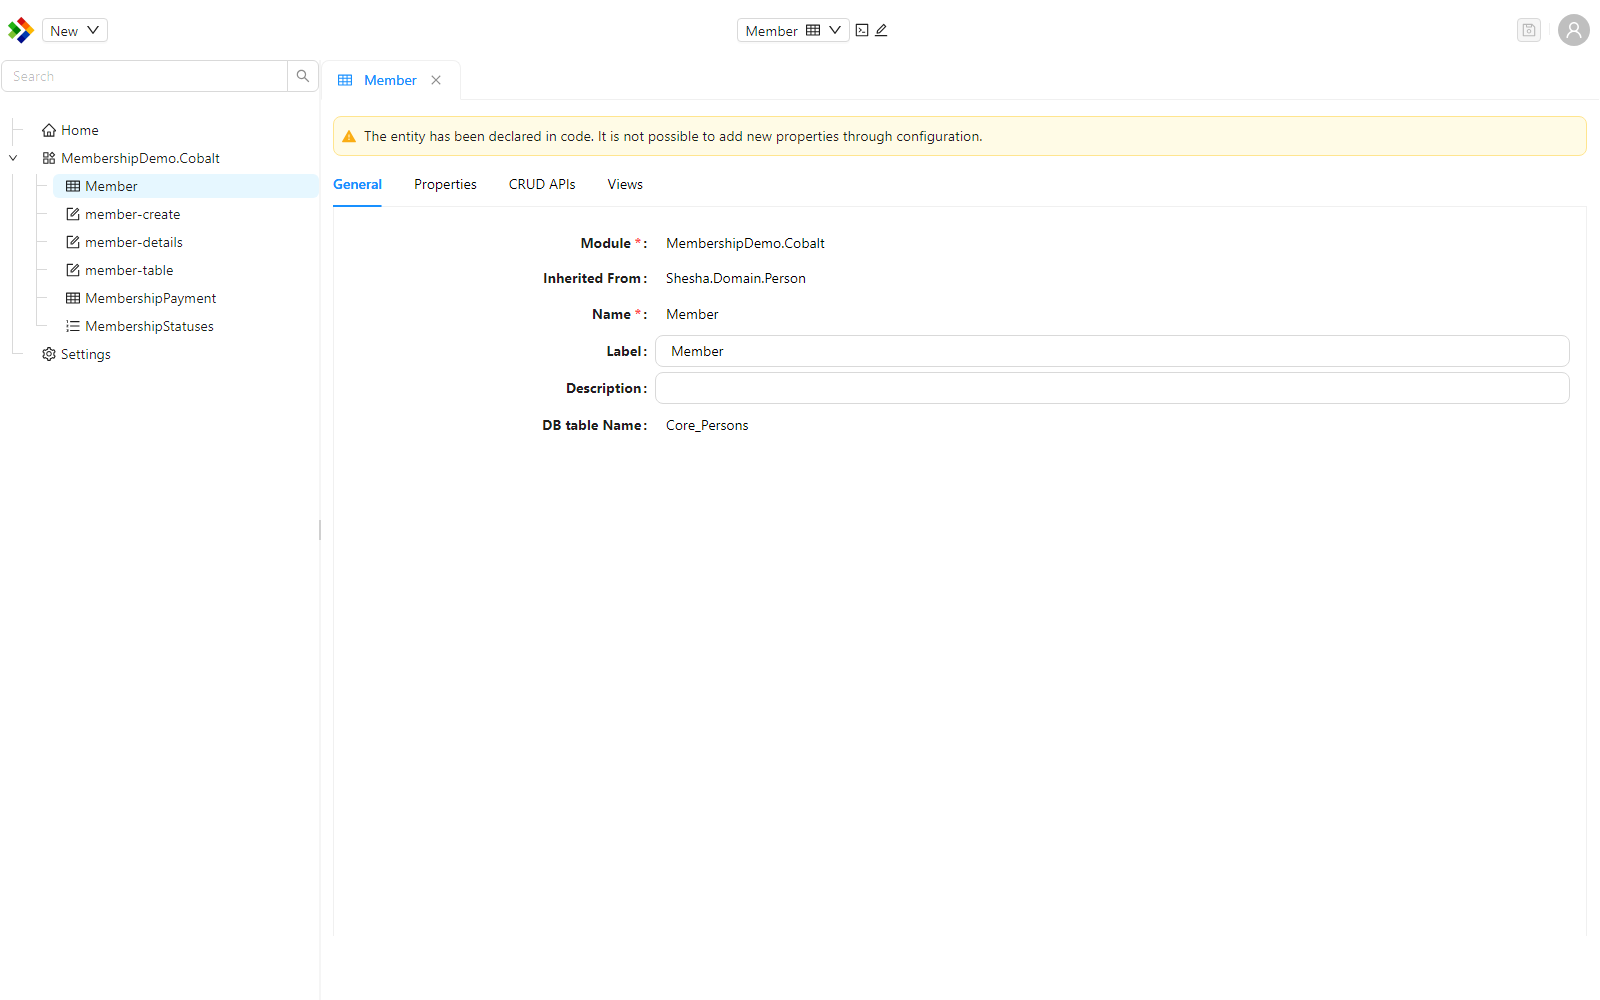Switch to the General tab

tap(357, 184)
